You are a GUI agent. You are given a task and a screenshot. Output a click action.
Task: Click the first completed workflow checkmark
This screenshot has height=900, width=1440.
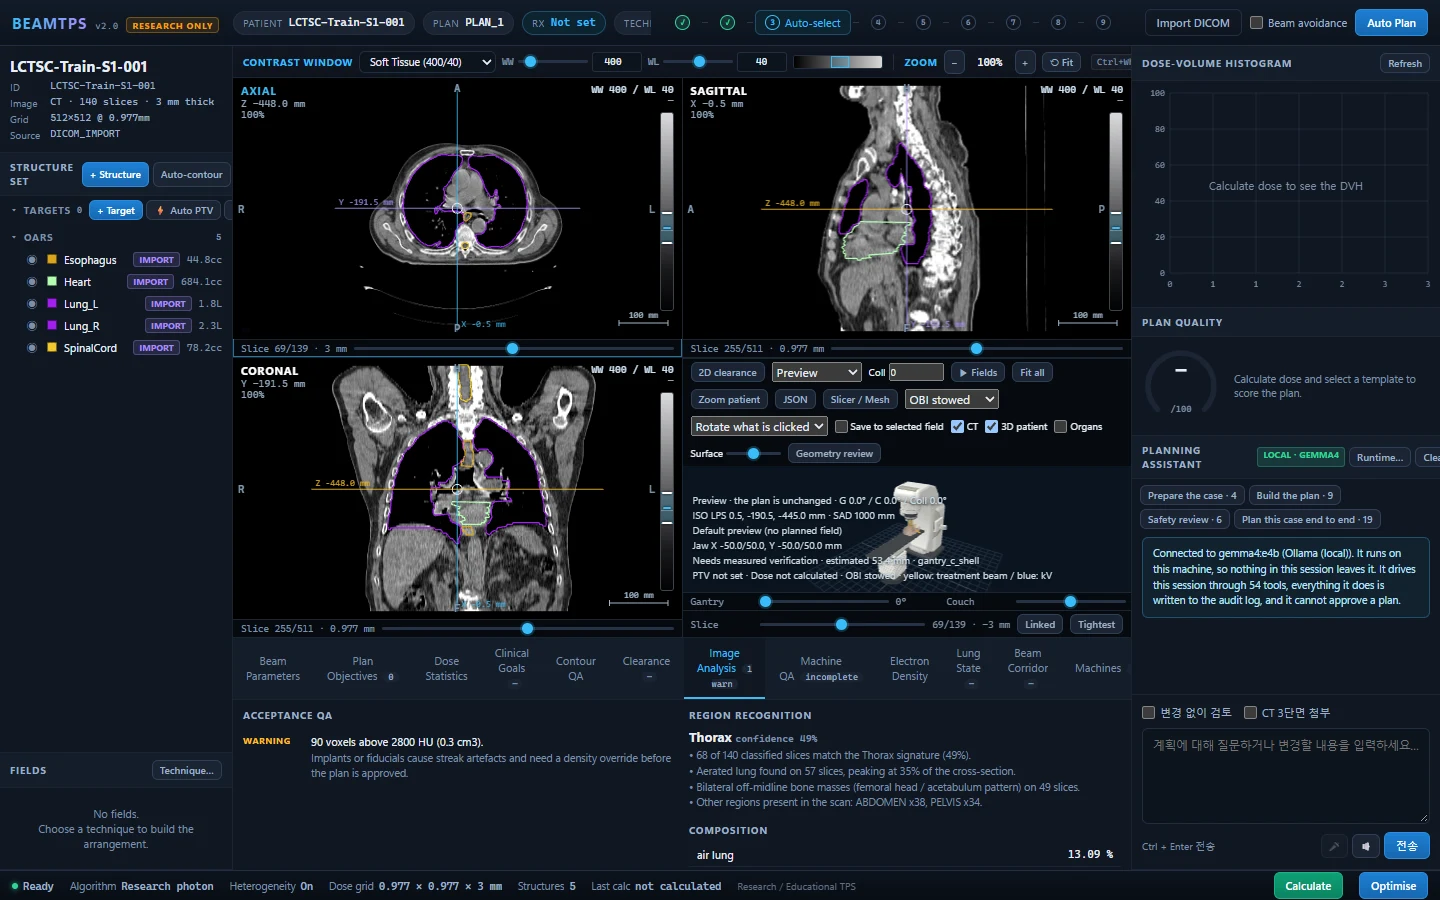(x=682, y=22)
